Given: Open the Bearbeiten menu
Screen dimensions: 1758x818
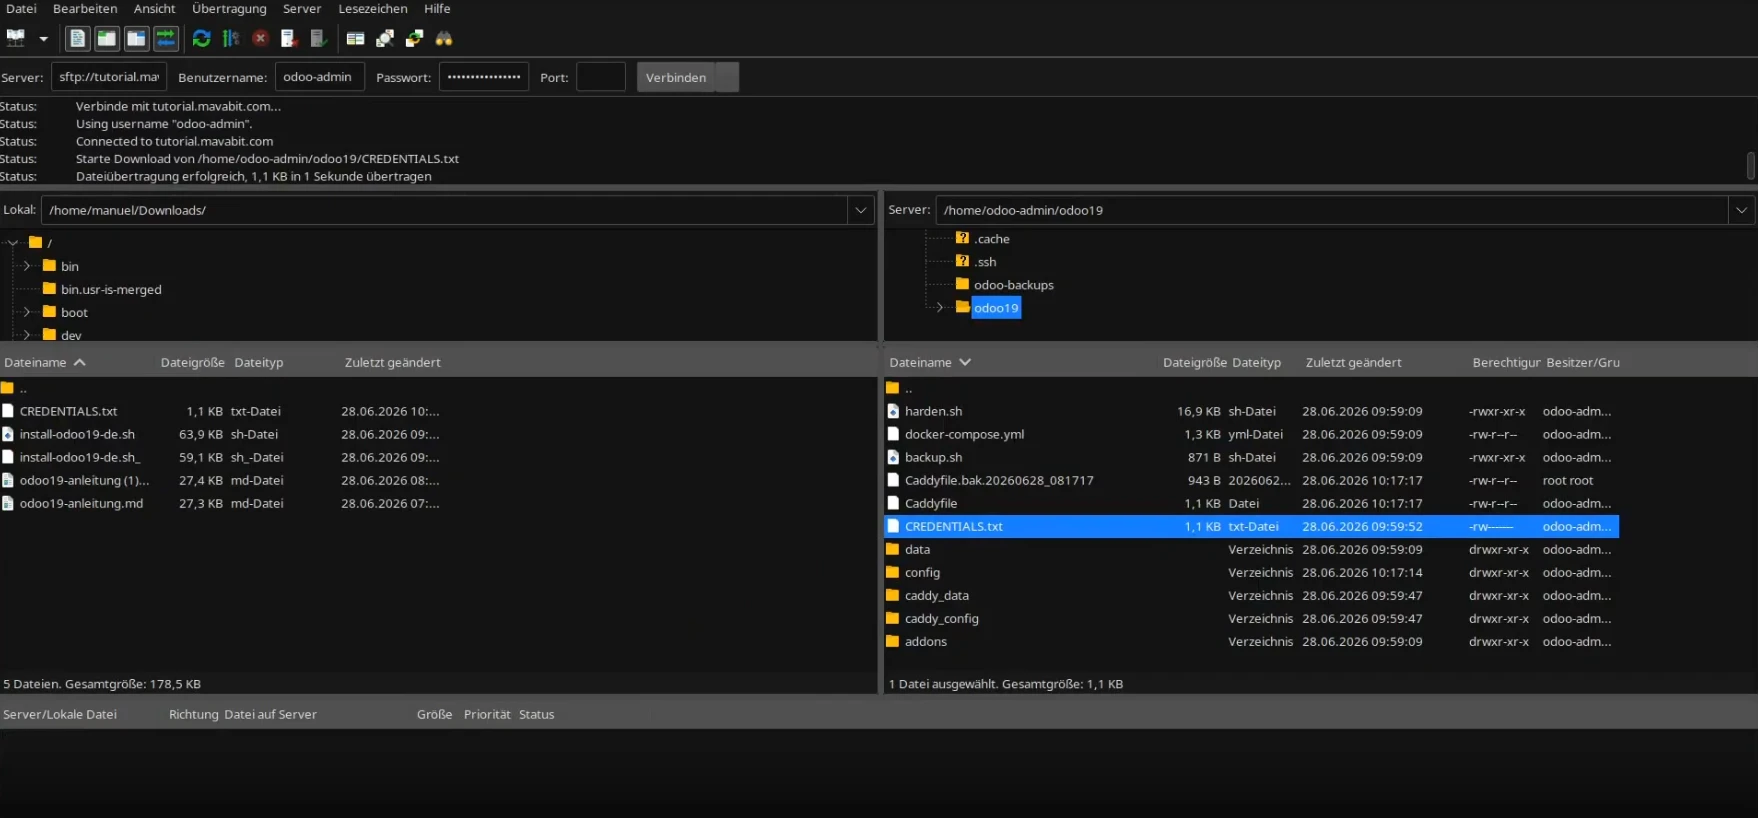Looking at the screenshot, I should pyautogui.click(x=85, y=9).
